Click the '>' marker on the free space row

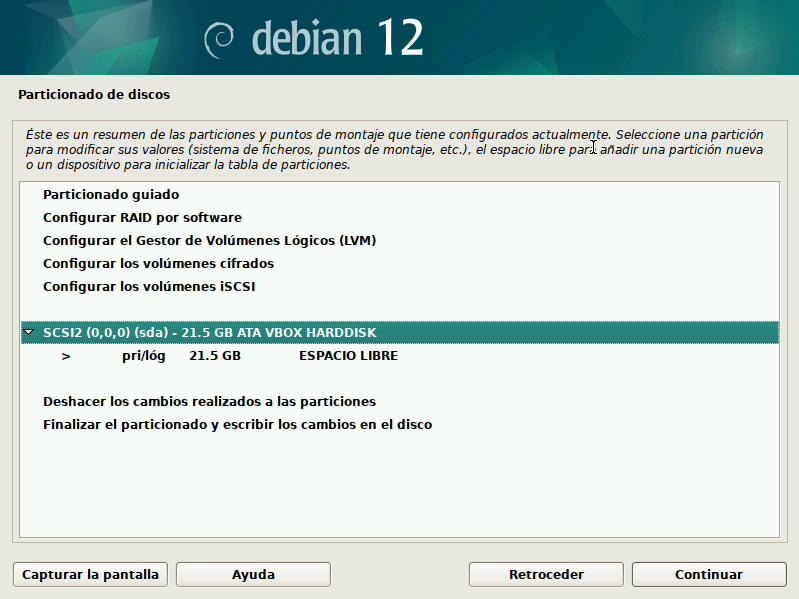click(65, 356)
